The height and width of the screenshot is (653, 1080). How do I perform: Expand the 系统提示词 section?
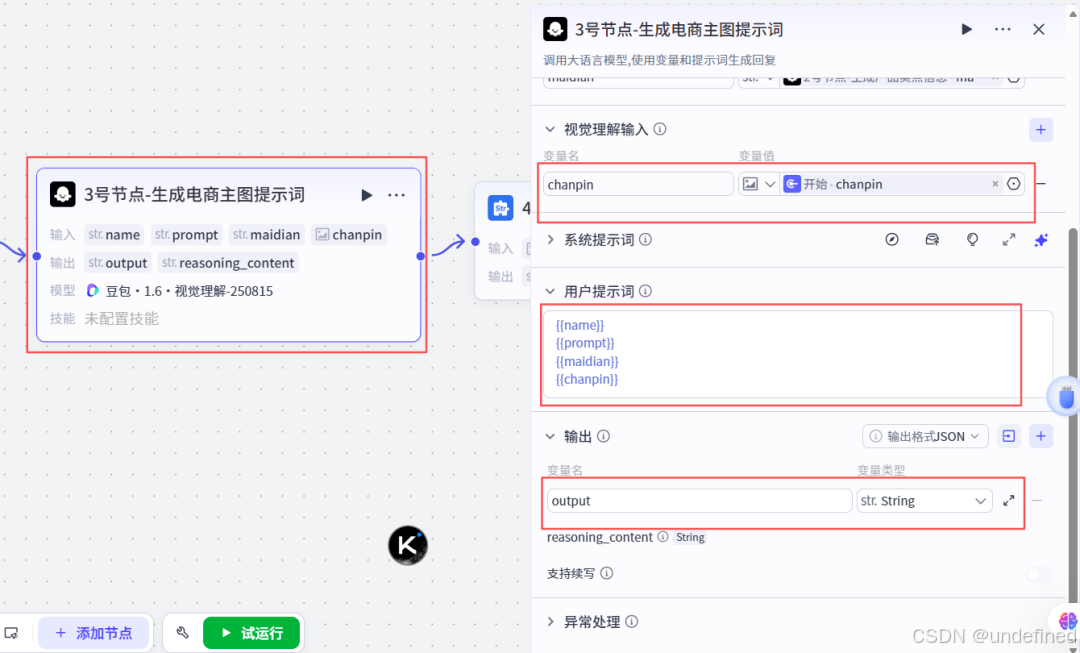point(550,240)
